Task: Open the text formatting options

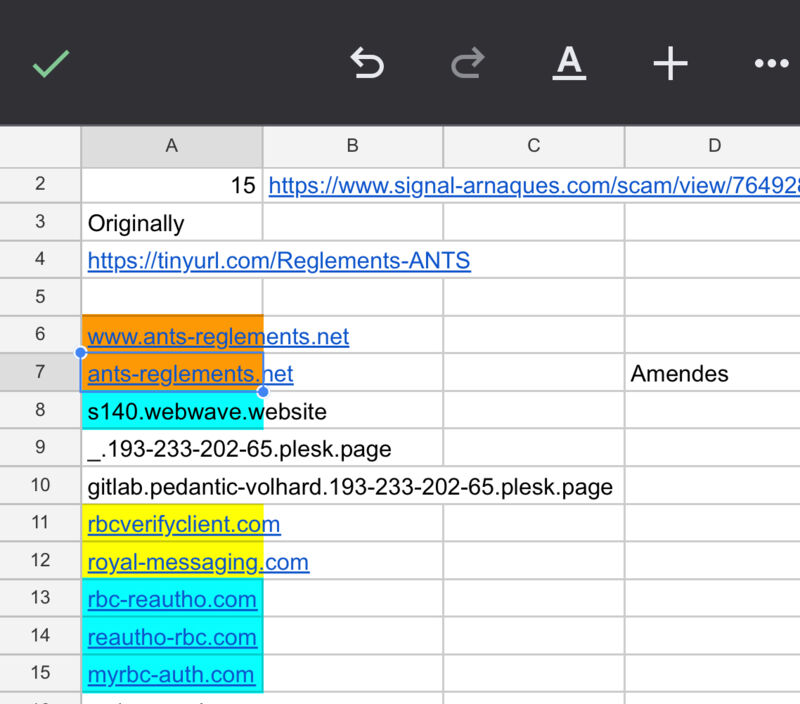Action: (569, 63)
